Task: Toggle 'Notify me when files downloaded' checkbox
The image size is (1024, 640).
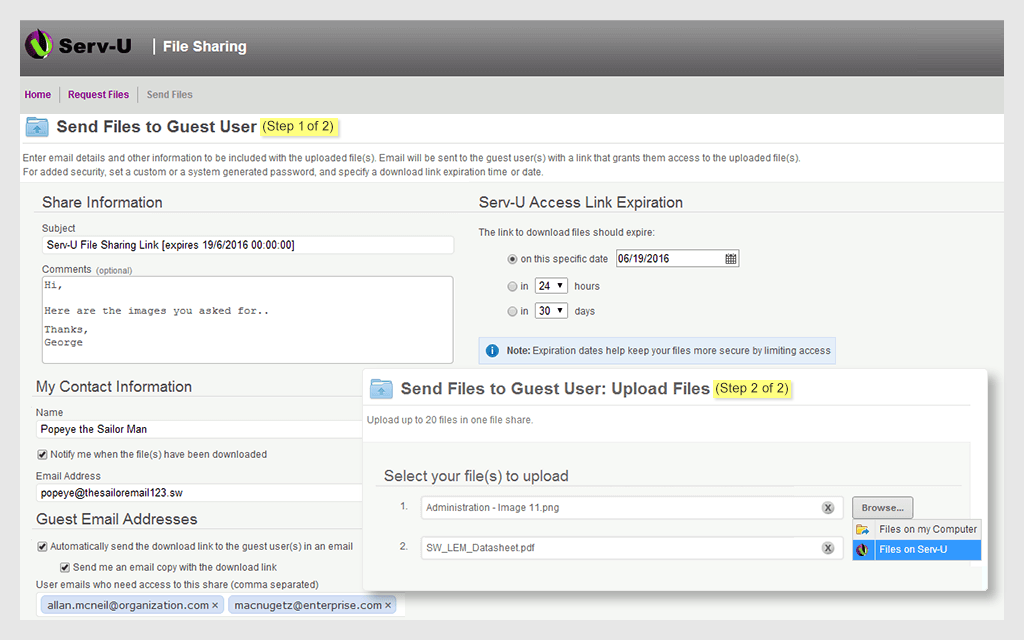Action: 42,454
